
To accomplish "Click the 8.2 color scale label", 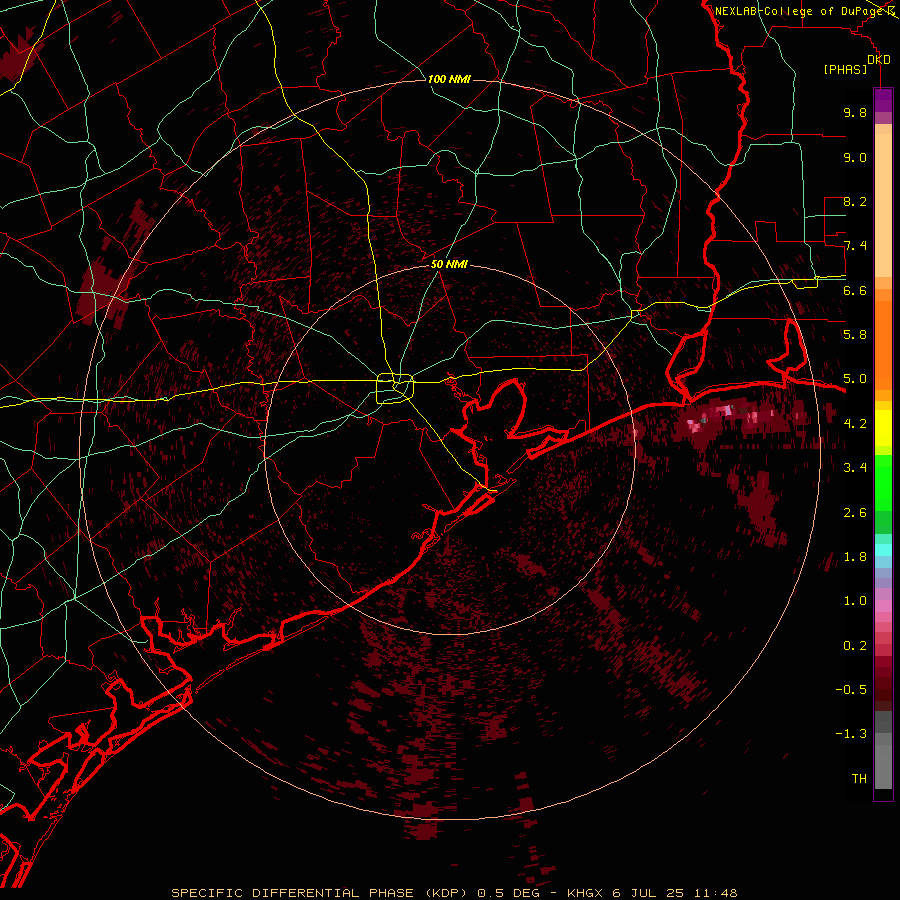I will point(855,202).
